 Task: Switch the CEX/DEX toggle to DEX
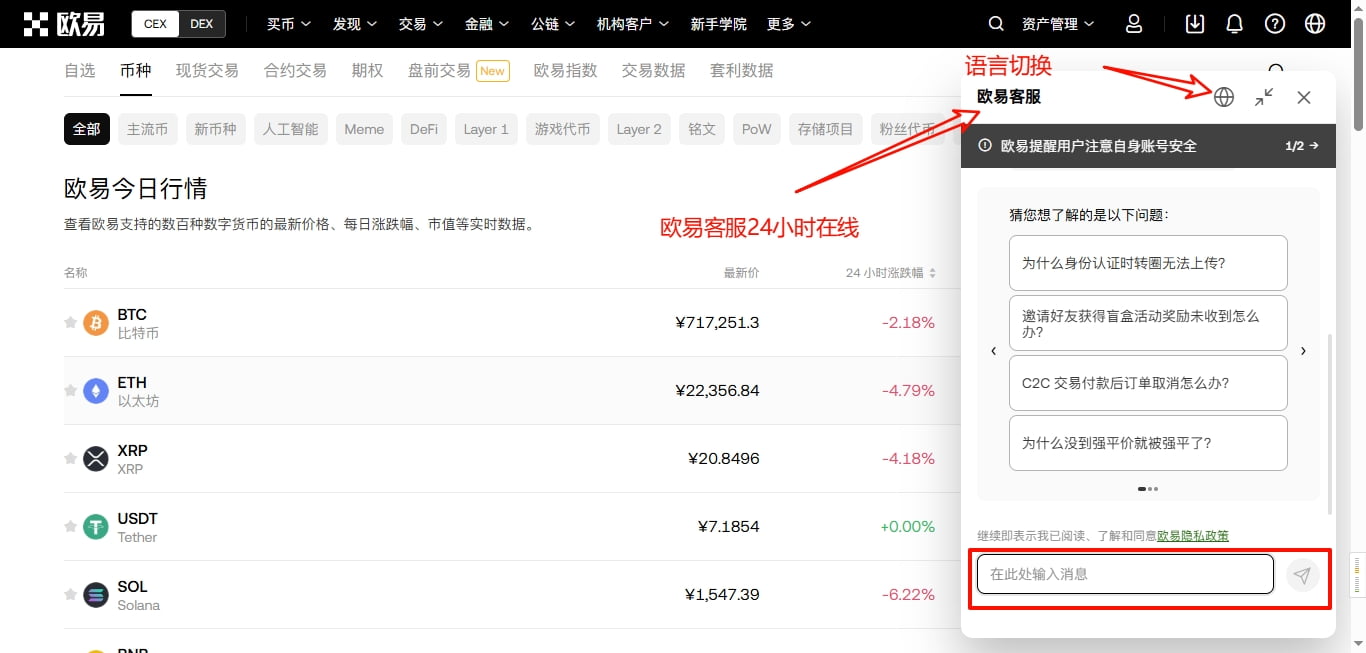[x=202, y=24]
